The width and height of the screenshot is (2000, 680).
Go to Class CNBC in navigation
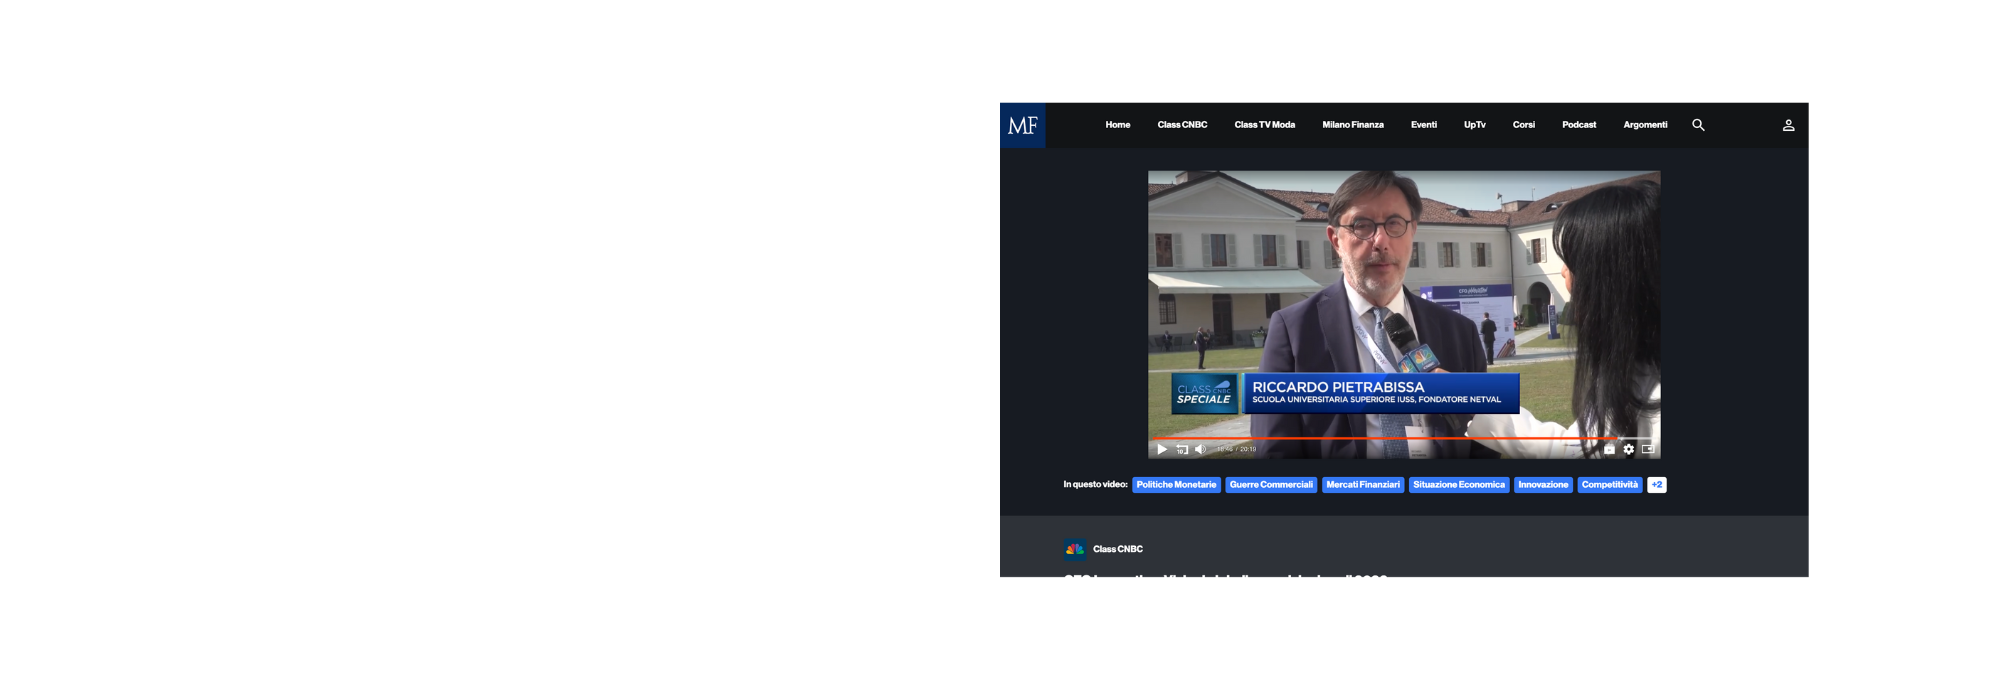click(x=1182, y=125)
